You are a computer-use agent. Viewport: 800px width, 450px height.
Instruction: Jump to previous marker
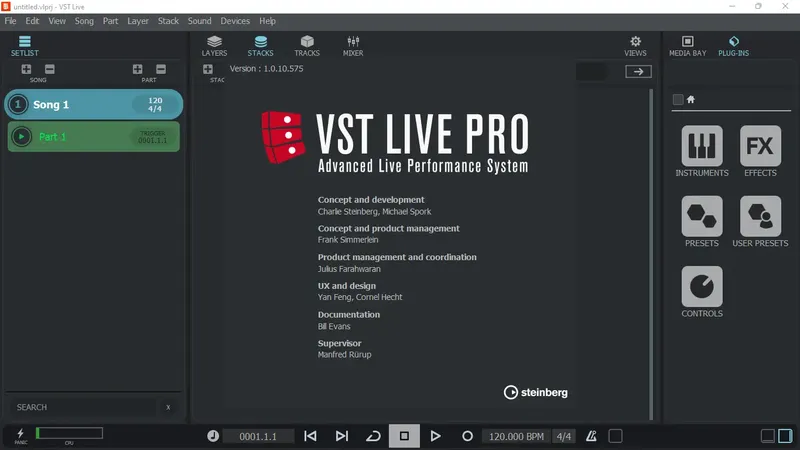(x=310, y=436)
